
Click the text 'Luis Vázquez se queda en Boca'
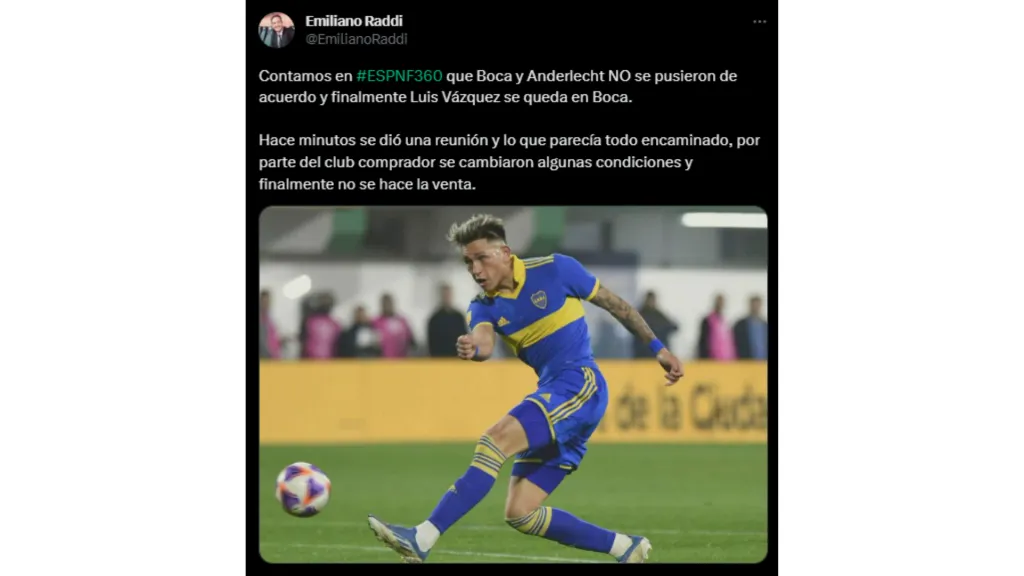521,97
